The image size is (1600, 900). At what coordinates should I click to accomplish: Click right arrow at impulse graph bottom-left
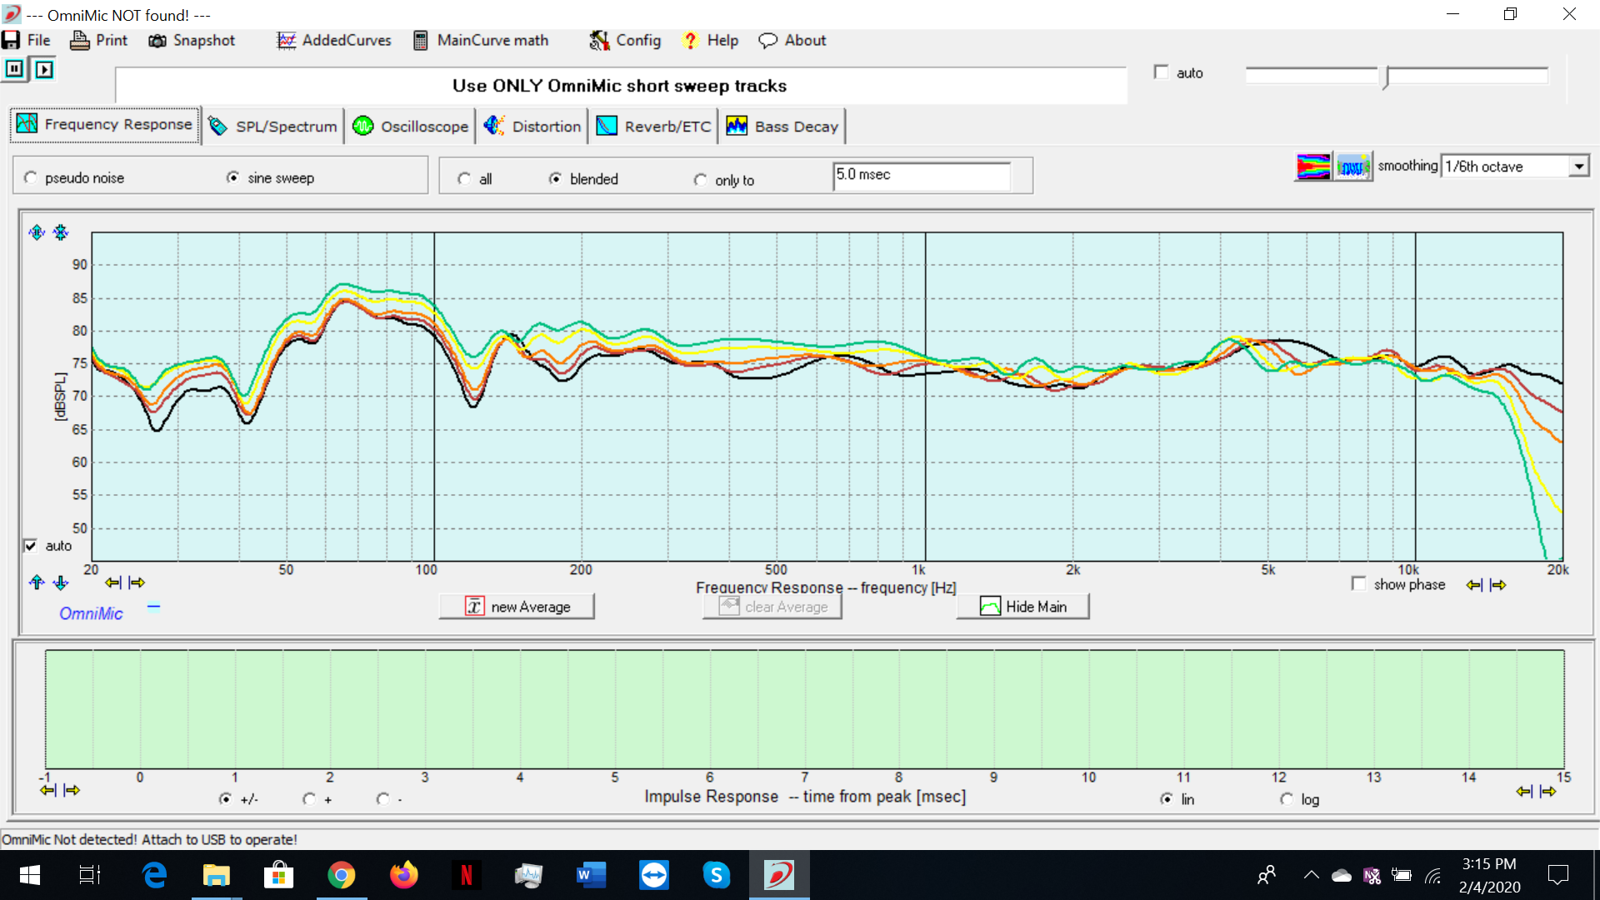coord(72,790)
